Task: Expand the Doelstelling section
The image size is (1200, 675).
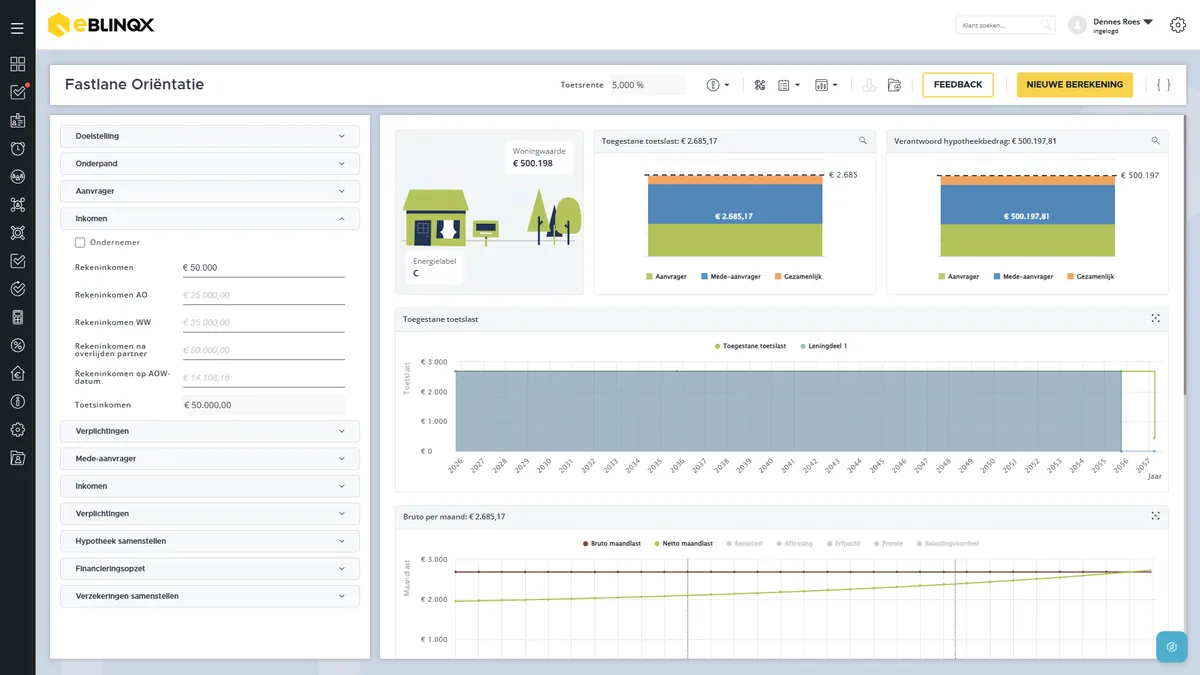Action: [x=210, y=136]
